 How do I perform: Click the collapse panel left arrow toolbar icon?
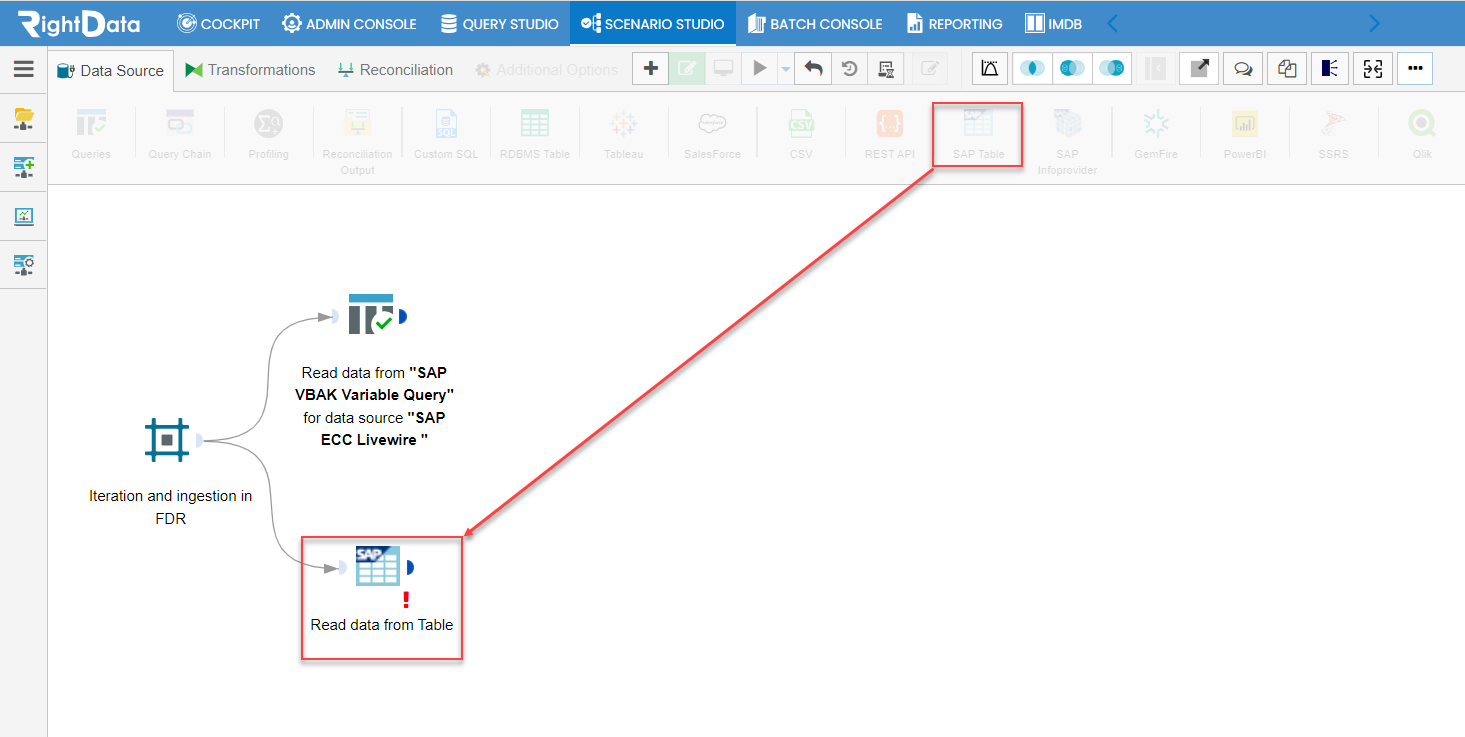[1155, 69]
